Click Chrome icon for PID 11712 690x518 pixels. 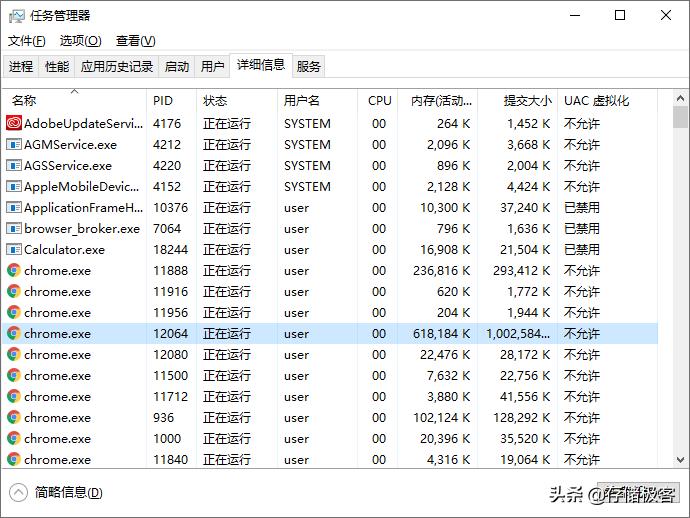click(x=14, y=397)
